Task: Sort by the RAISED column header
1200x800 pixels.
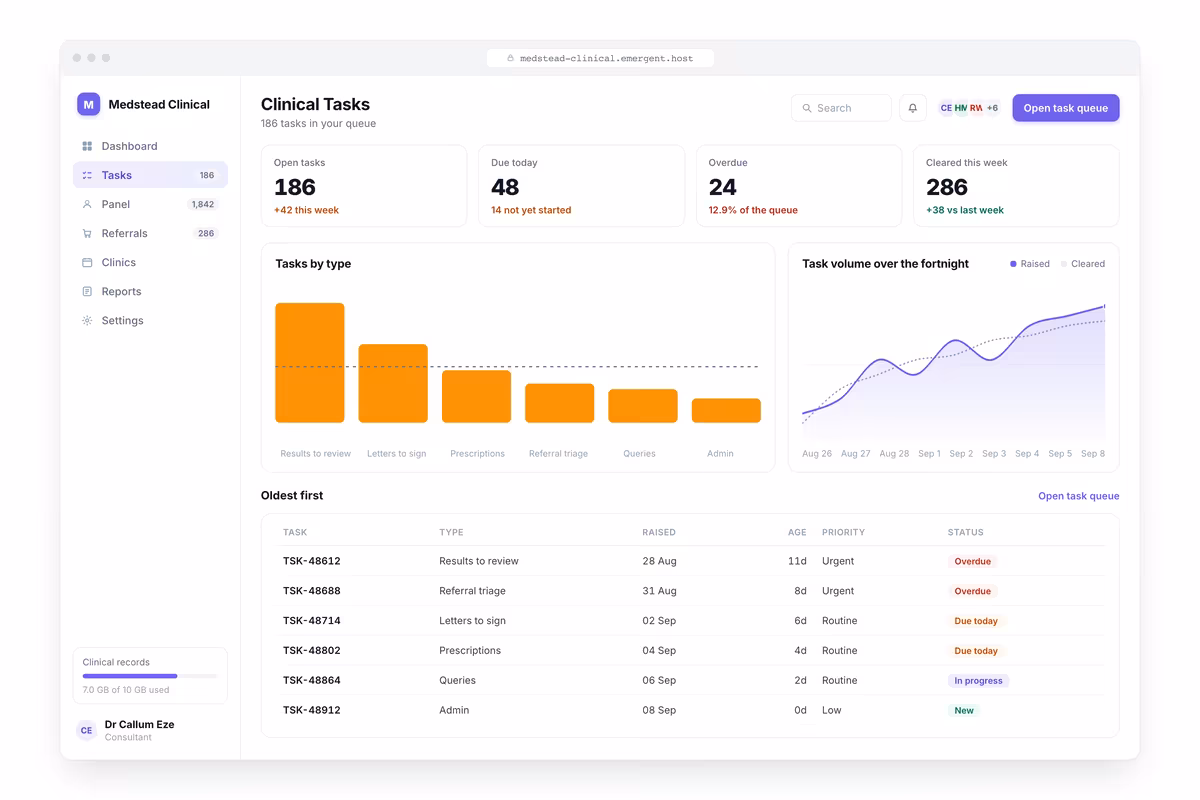Action: point(659,532)
